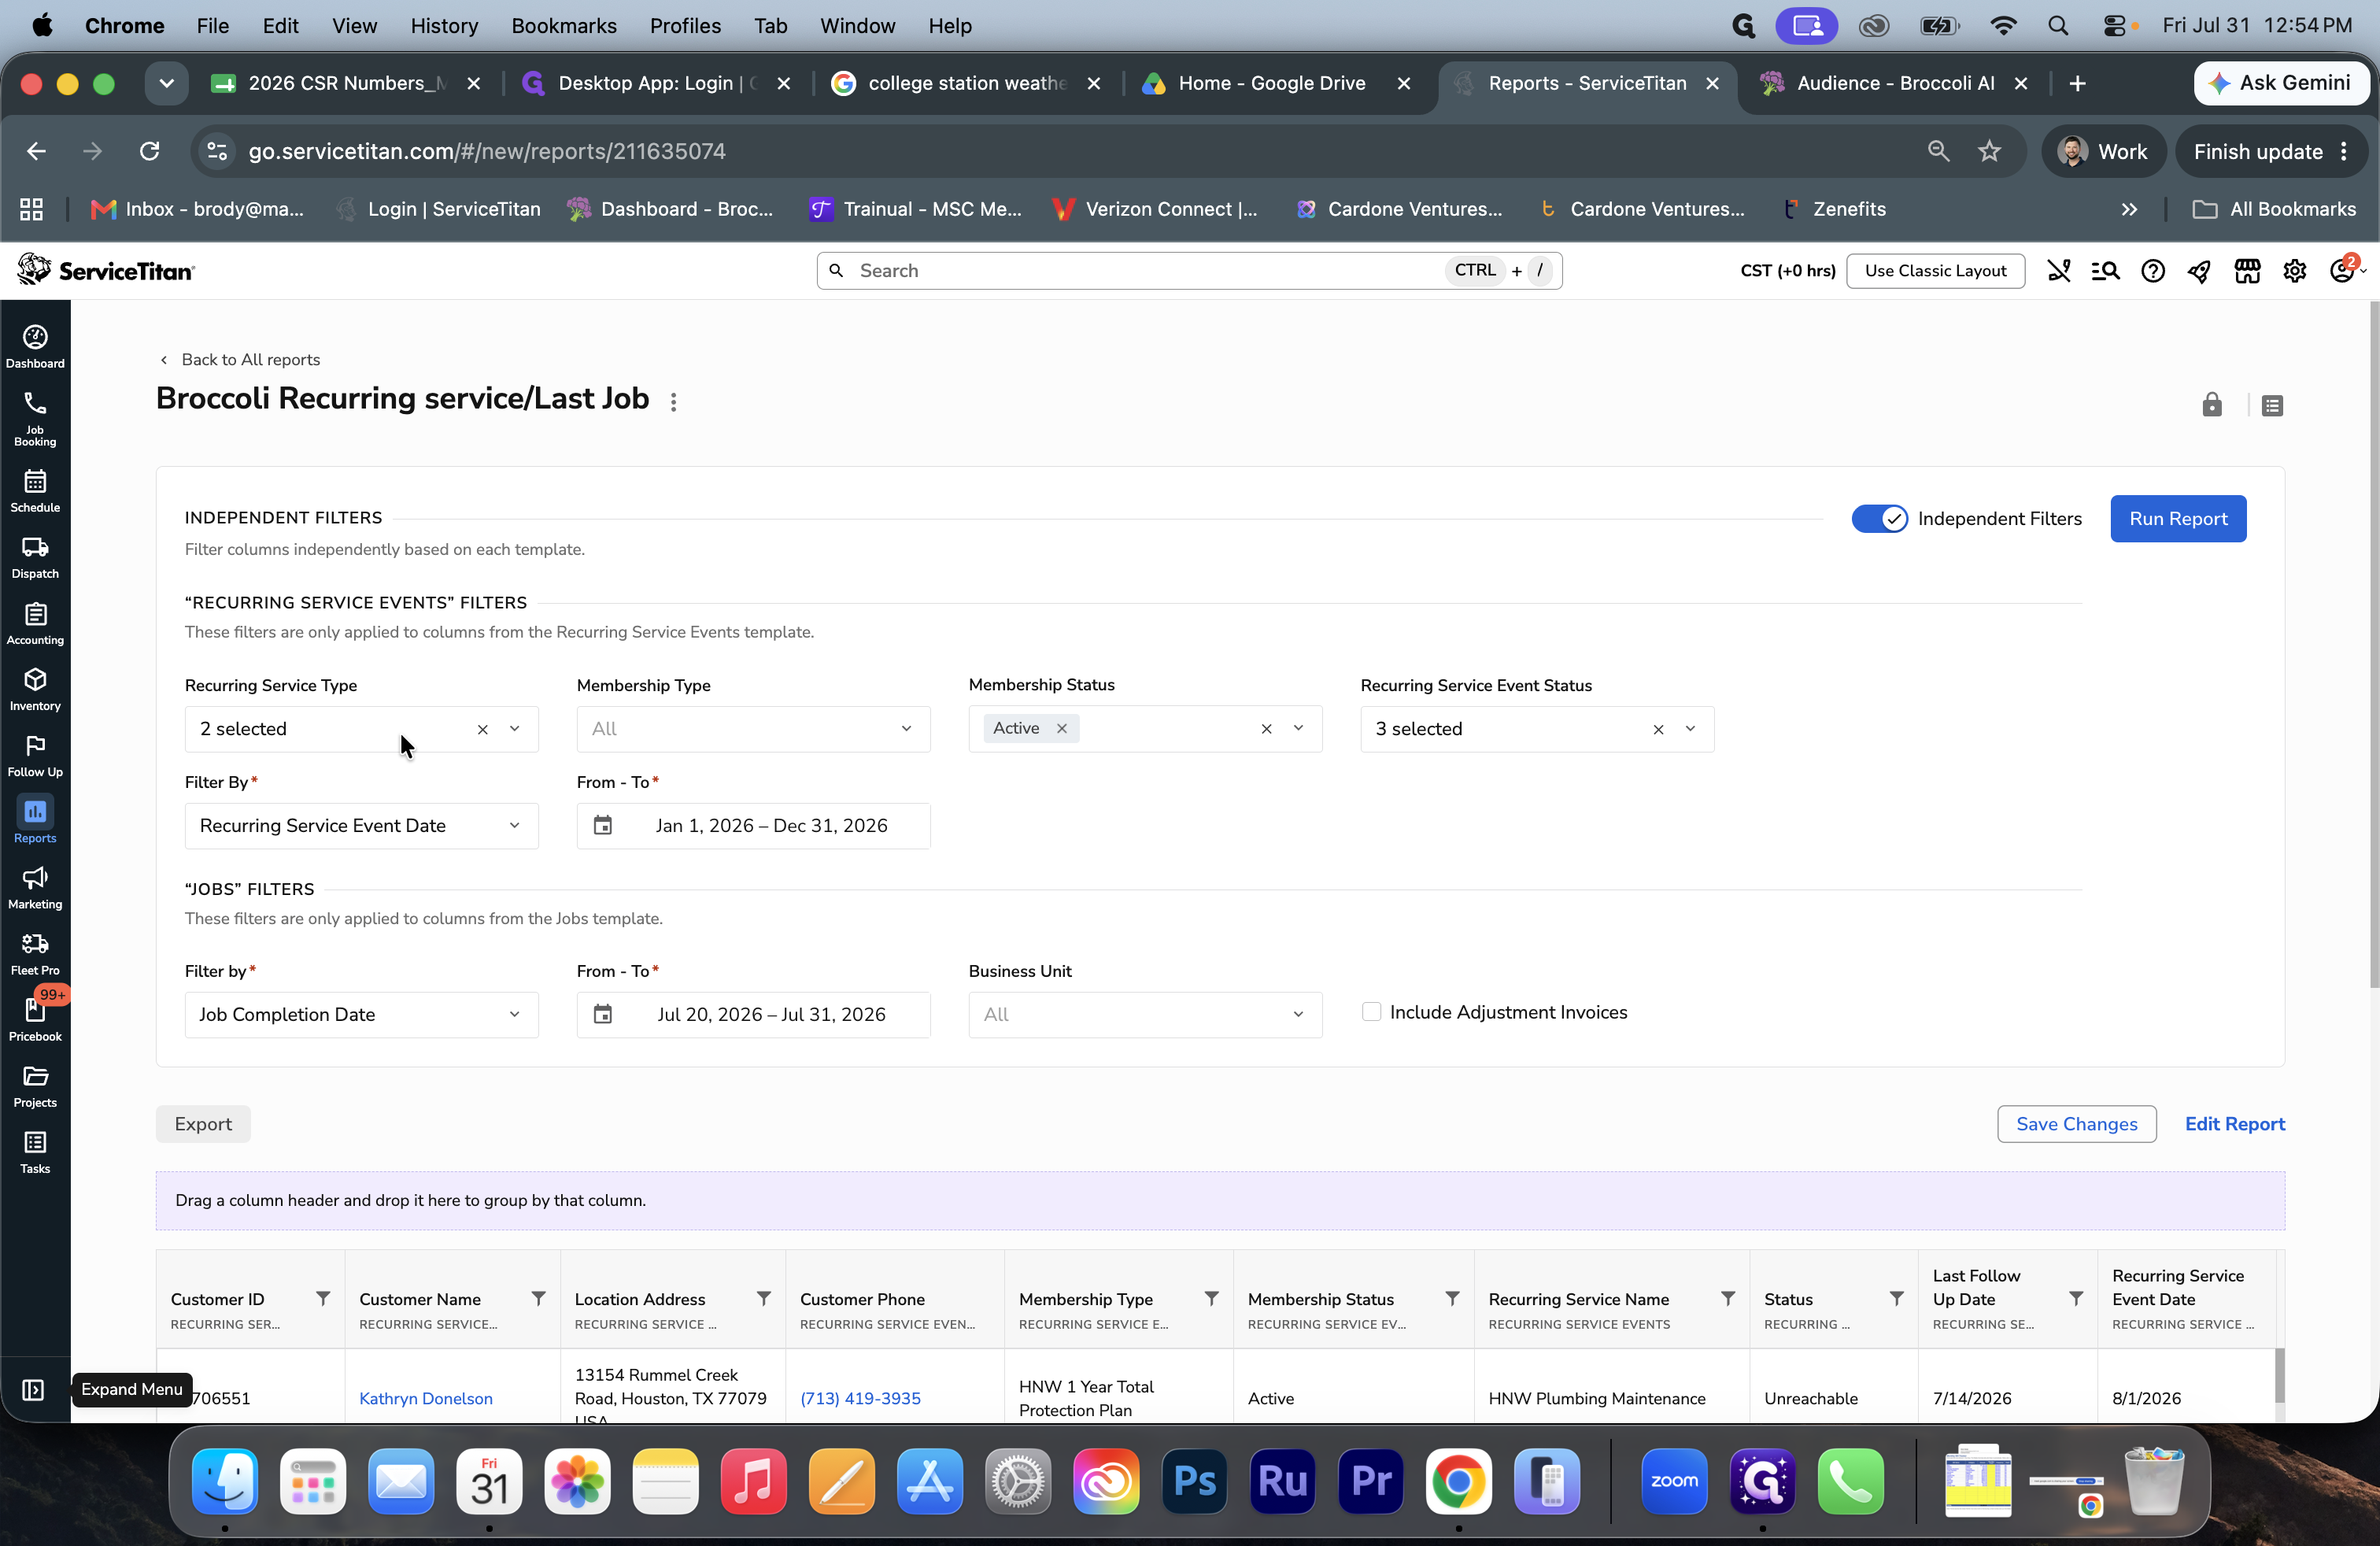The image size is (2380, 1546).
Task: Open the ServiceTitan settings gear
Action: 2294,271
